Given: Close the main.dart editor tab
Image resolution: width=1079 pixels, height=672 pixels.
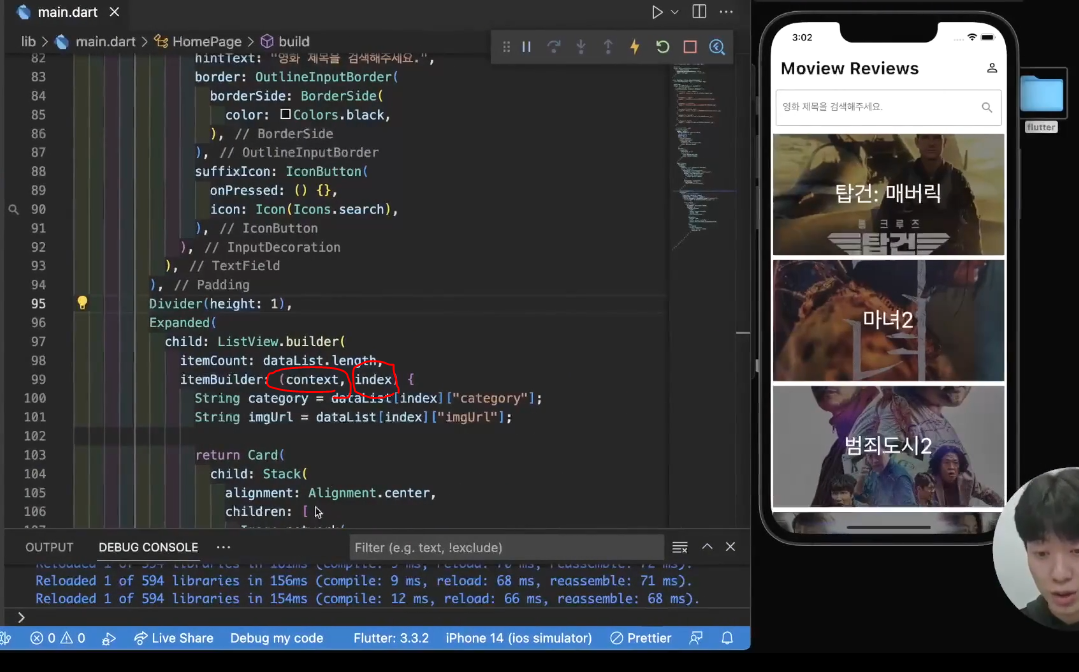Looking at the screenshot, I should [114, 12].
